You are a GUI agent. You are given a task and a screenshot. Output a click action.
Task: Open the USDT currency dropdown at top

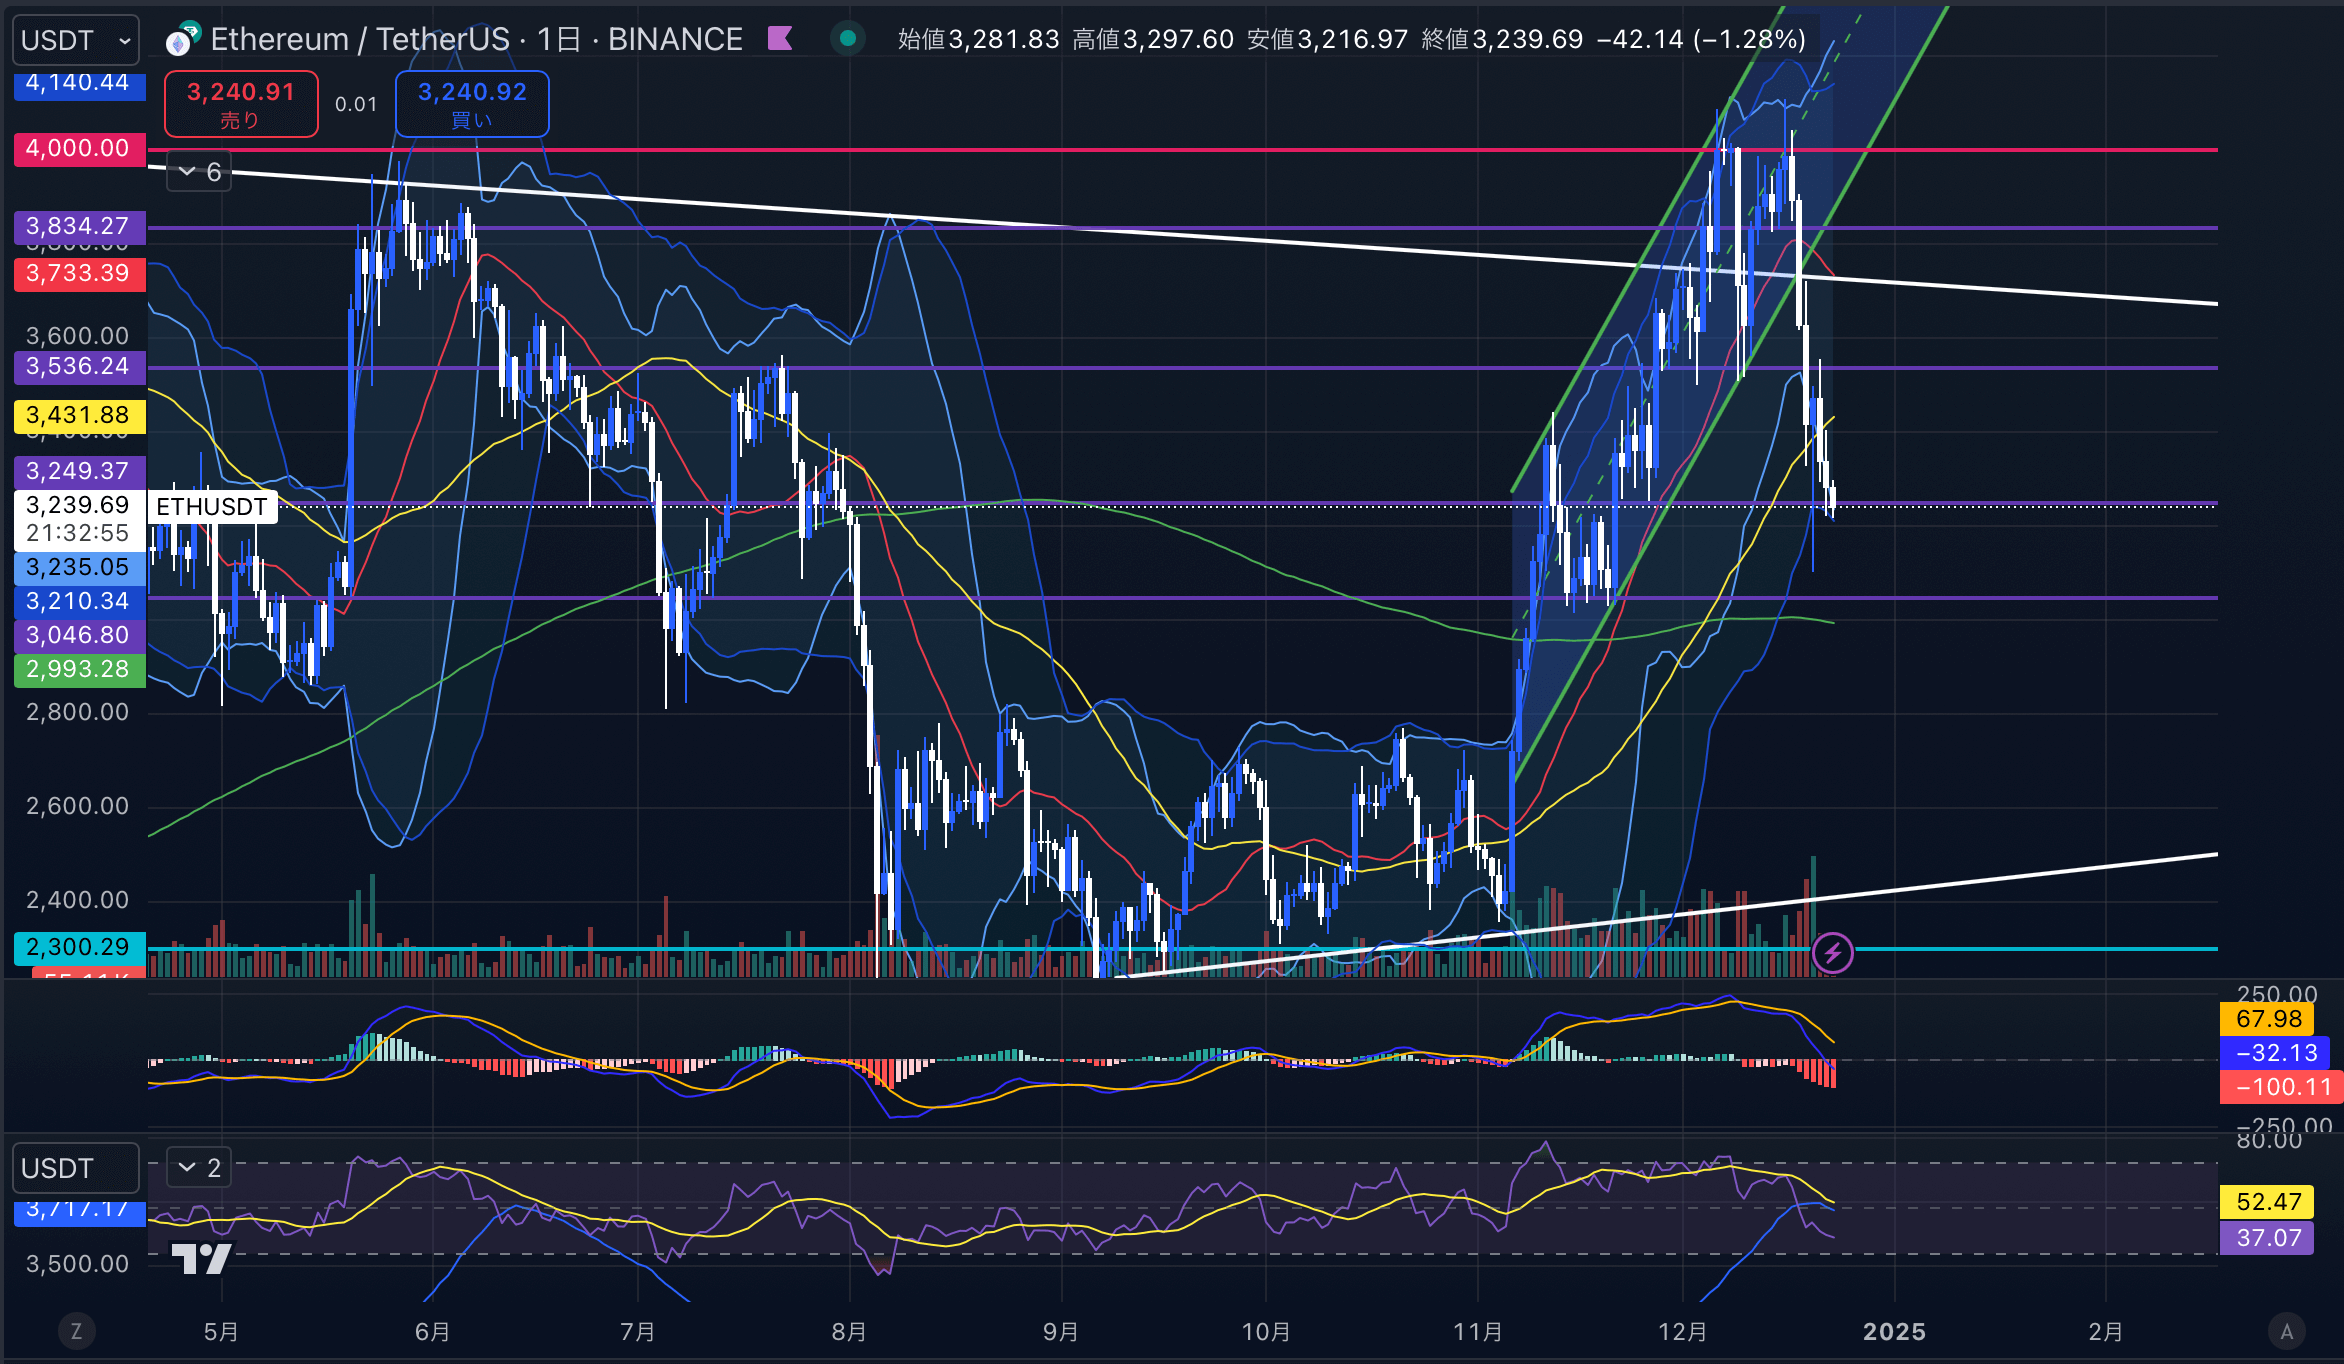[x=76, y=40]
